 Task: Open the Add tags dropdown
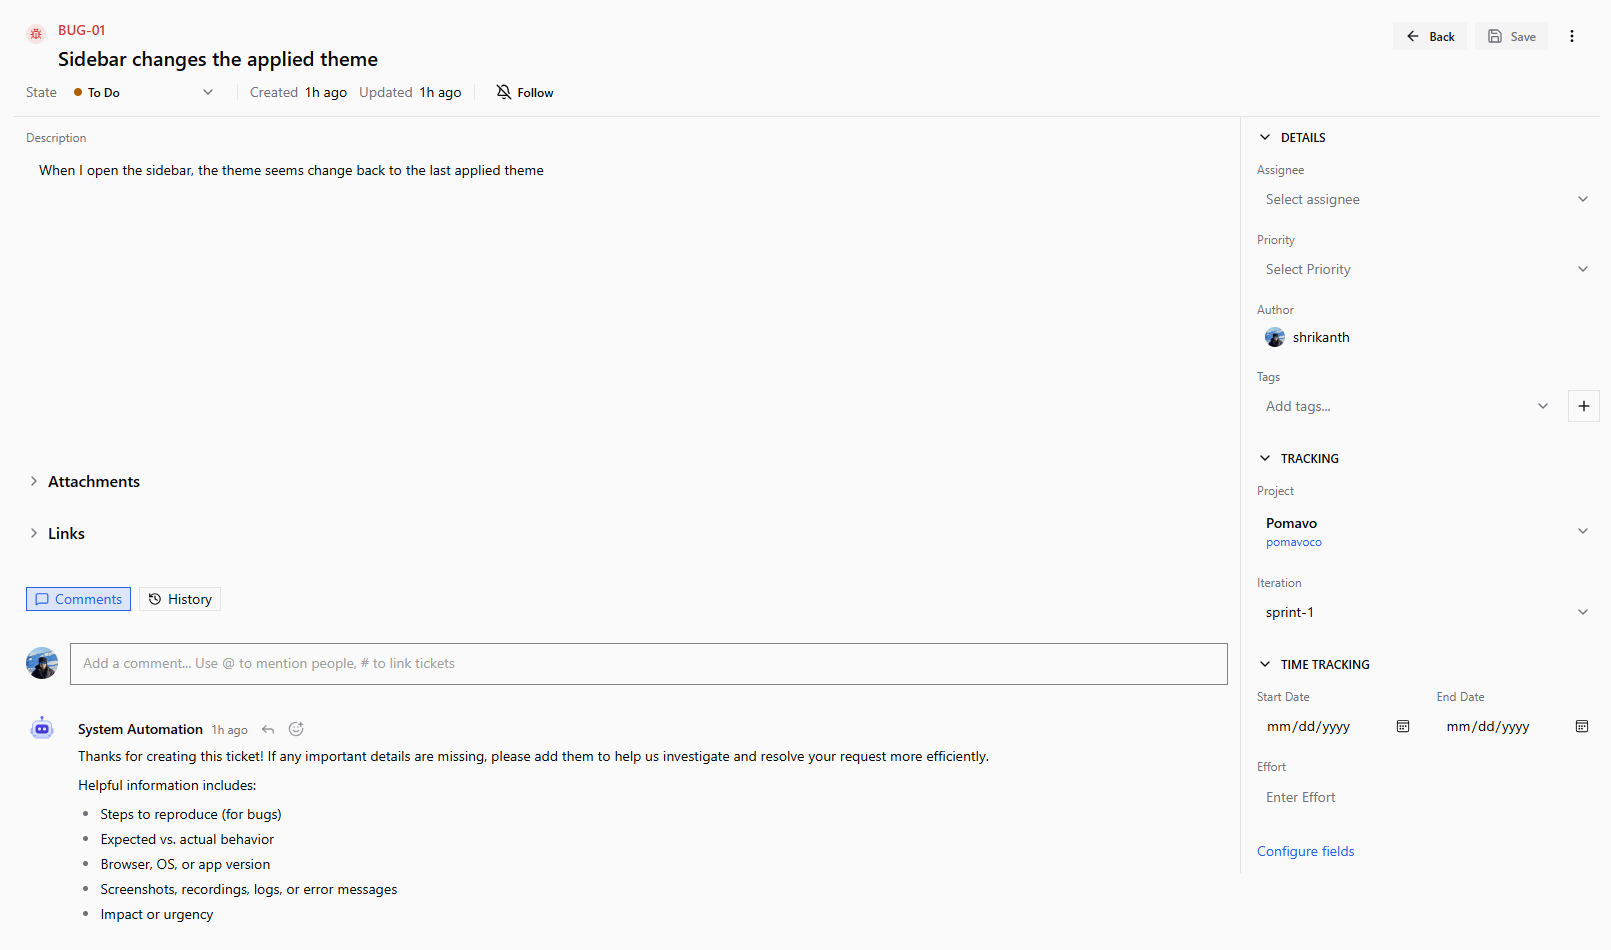pos(1408,406)
